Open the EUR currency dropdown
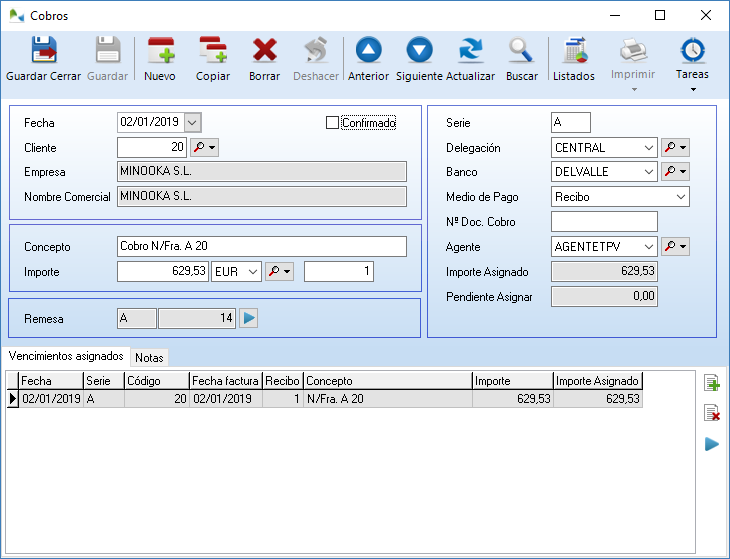The width and height of the screenshot is (730, 559). 252,271
